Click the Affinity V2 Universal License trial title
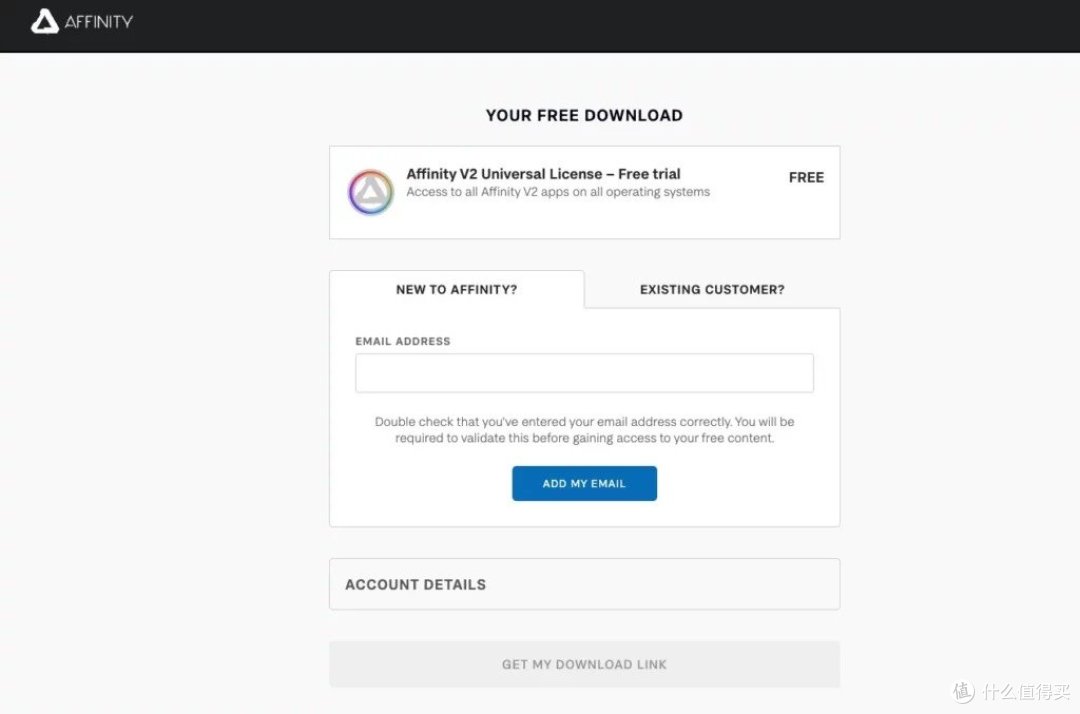Image resolution: width=1080 pixels, height=714 pixels. click(542, 173)
